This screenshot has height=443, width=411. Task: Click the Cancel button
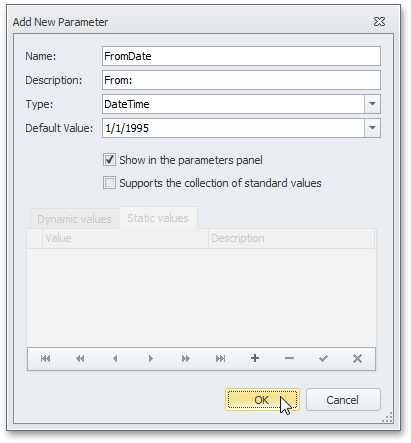343,400
